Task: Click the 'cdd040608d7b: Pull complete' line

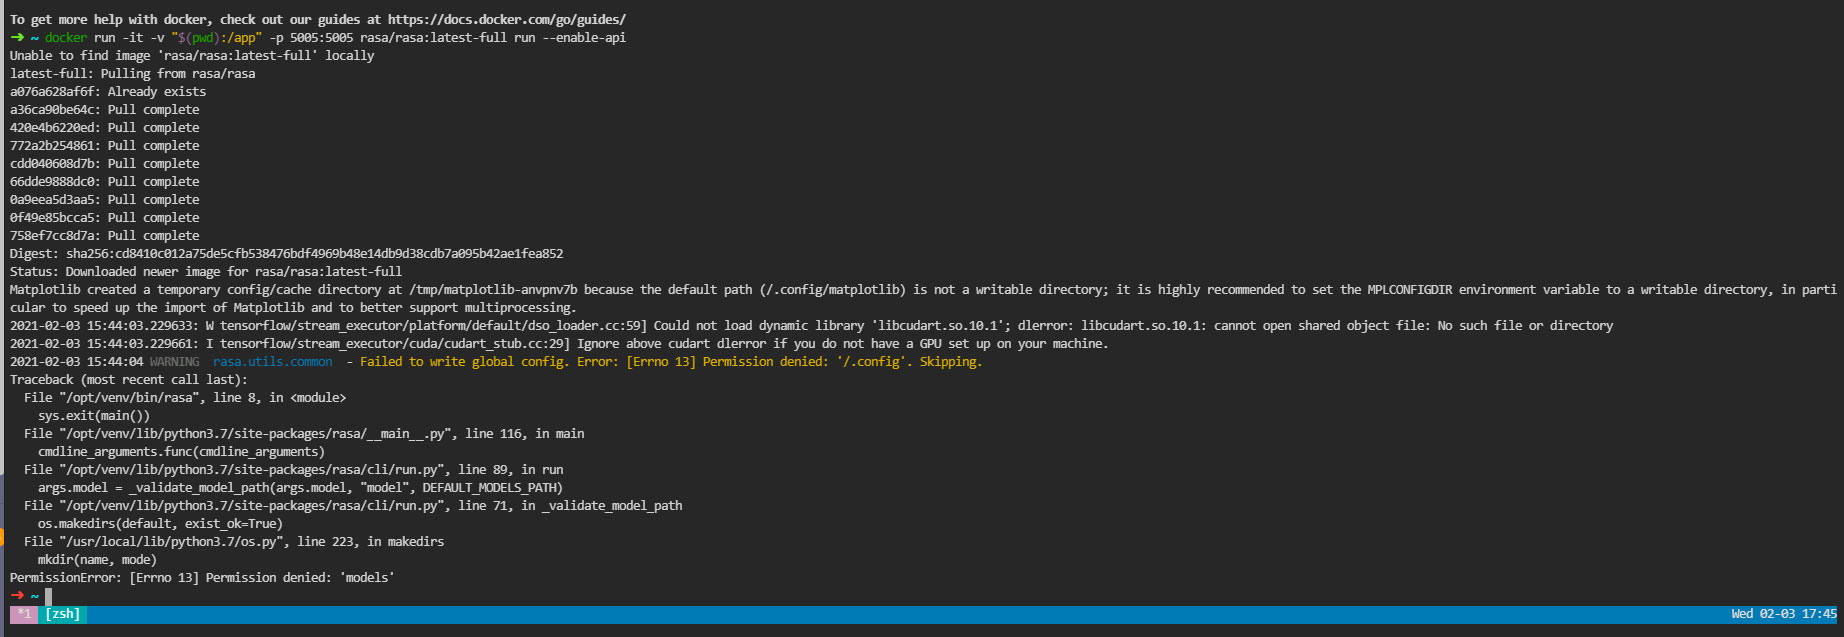Action: click(x=105, y=163)
